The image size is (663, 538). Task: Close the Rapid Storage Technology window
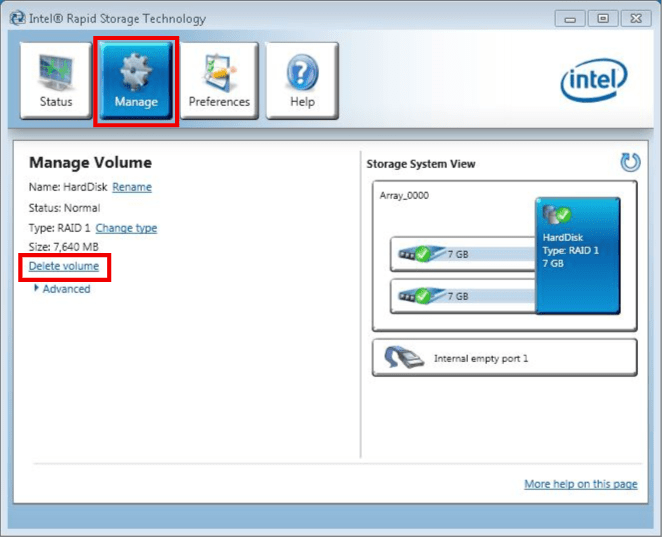[x=636, y=19]
